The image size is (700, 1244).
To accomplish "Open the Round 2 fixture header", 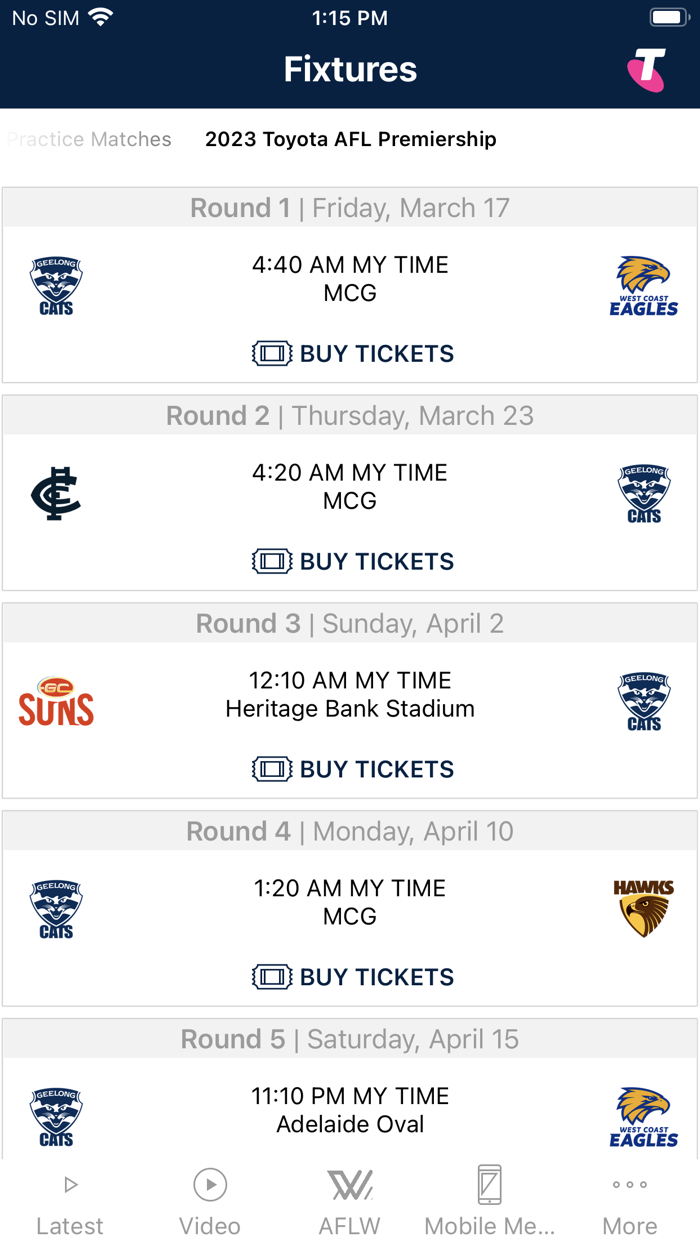I will [350, 415].
